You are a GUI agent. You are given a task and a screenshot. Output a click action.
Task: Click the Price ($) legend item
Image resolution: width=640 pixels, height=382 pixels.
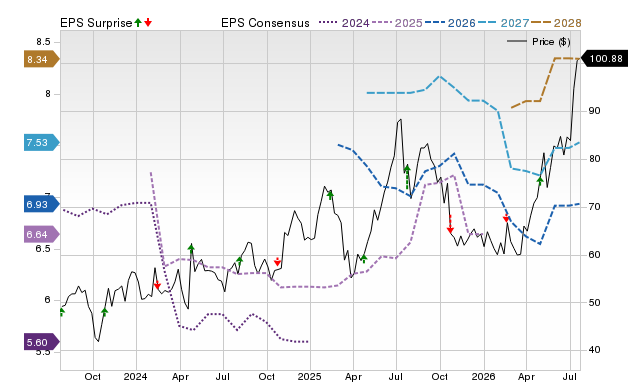(x=539, y=42)
